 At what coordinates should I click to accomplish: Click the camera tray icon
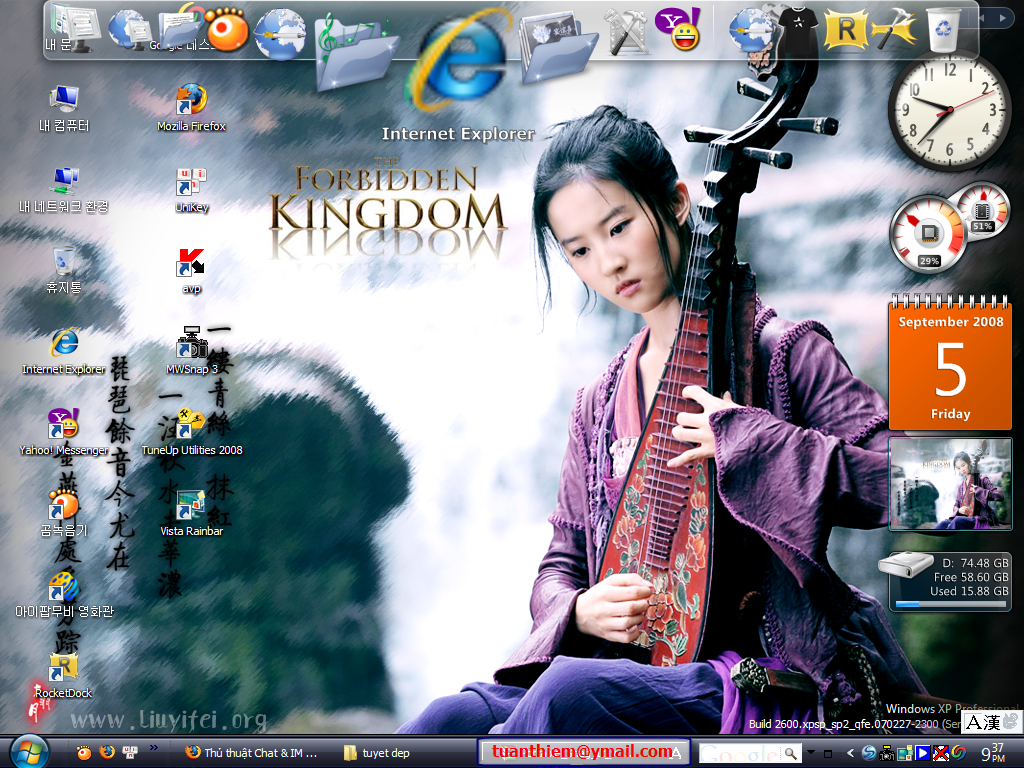[887, 753]
